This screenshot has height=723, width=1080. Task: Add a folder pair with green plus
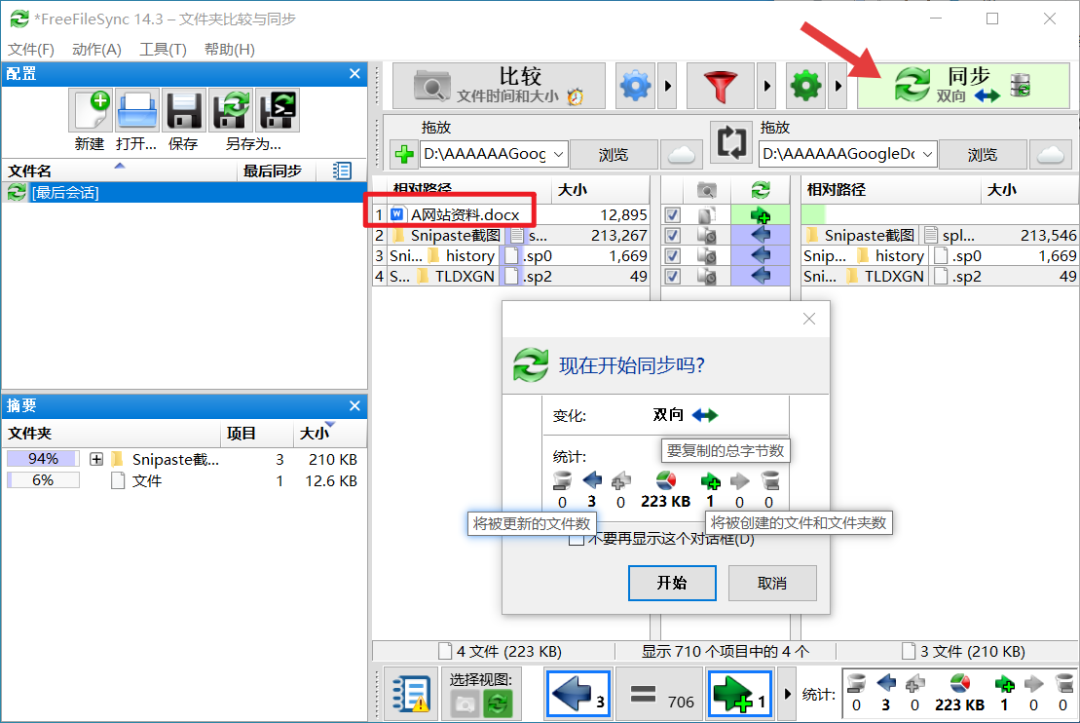[x=404, y=154]
